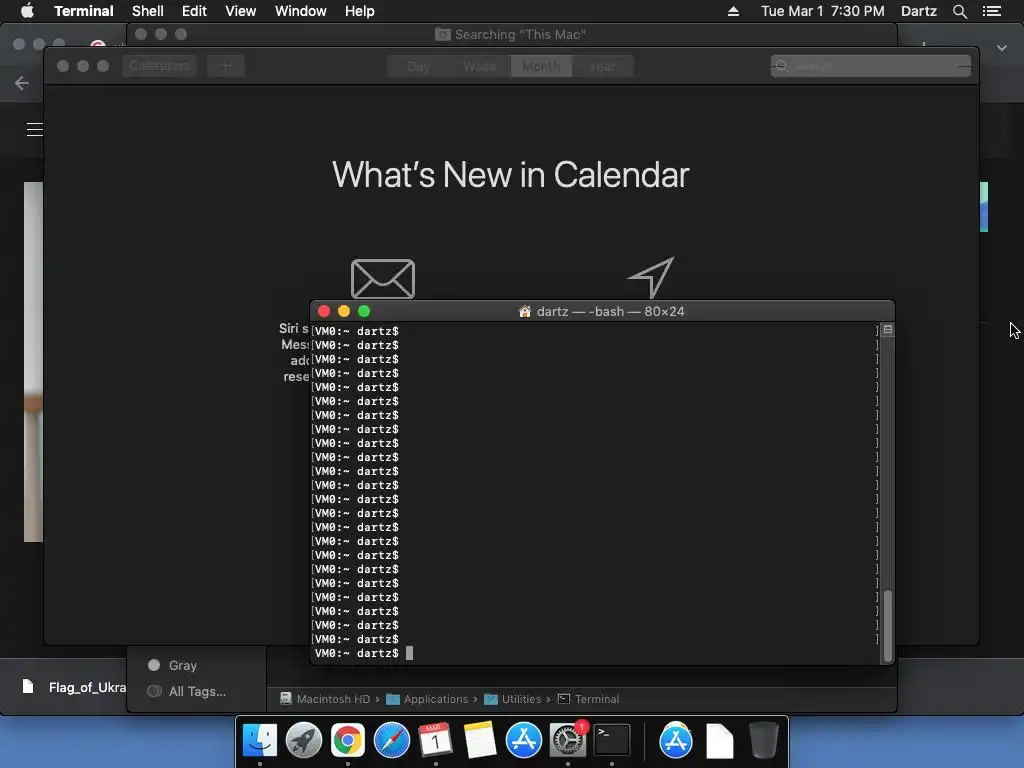Image resolution: width=1024 pixels, height=768 pixels.
Task: Click Terminal in Finder path bar
Action: point(588,699)
